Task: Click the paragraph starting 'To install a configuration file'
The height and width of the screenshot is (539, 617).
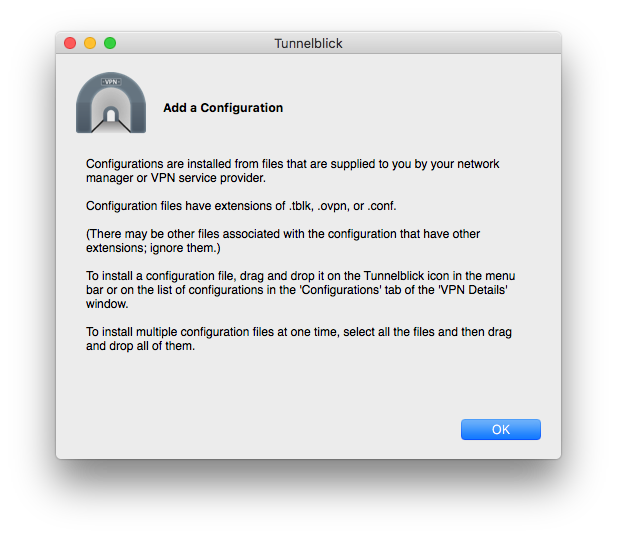Action: click(x=298, y=289)
